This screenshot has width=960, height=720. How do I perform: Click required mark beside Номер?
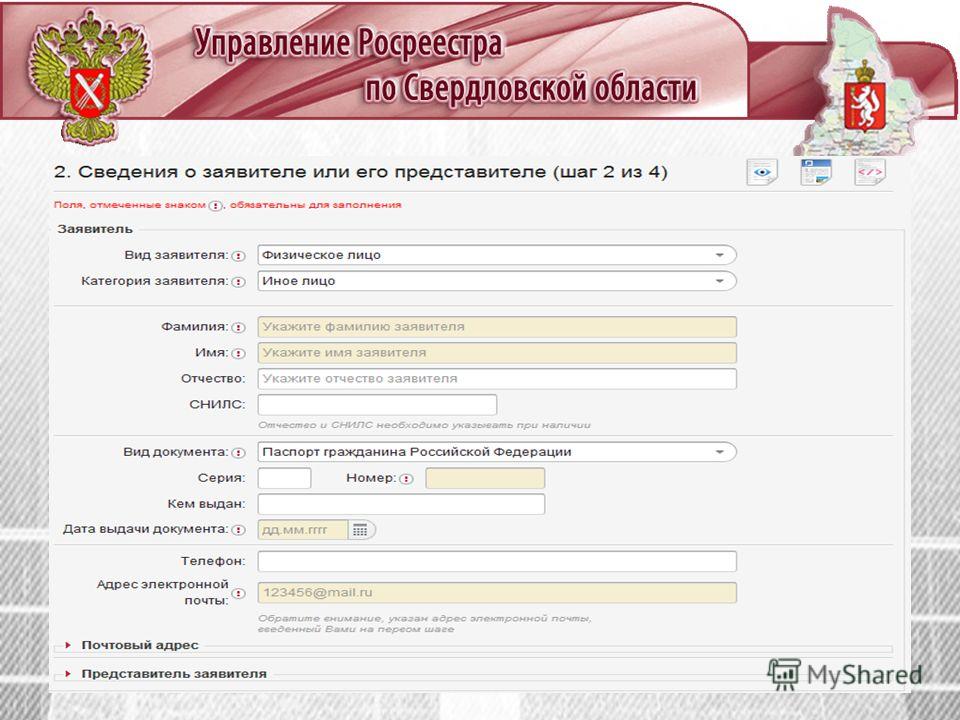tap(406, 479)
